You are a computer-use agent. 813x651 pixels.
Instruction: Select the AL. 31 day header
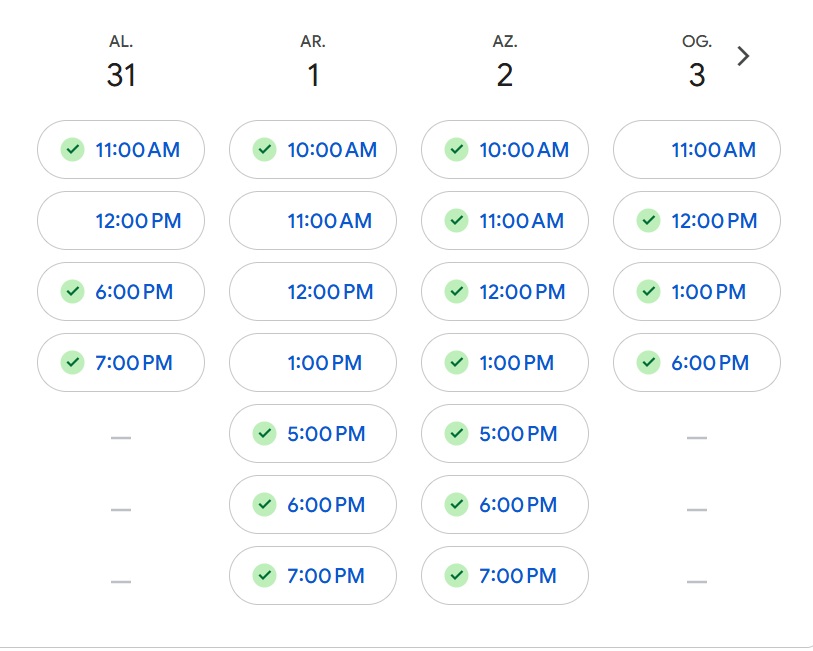(121, 62)
